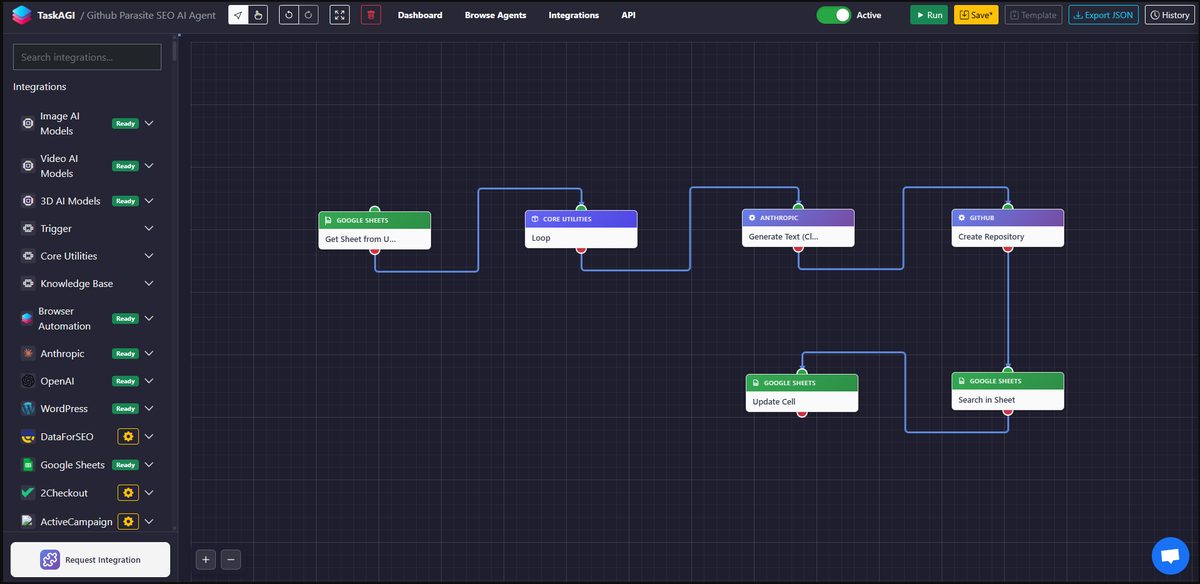The height and width of the screenshot is (584, 1200).
Task: Click the Export JSON button
Action: pos(1103,14)
